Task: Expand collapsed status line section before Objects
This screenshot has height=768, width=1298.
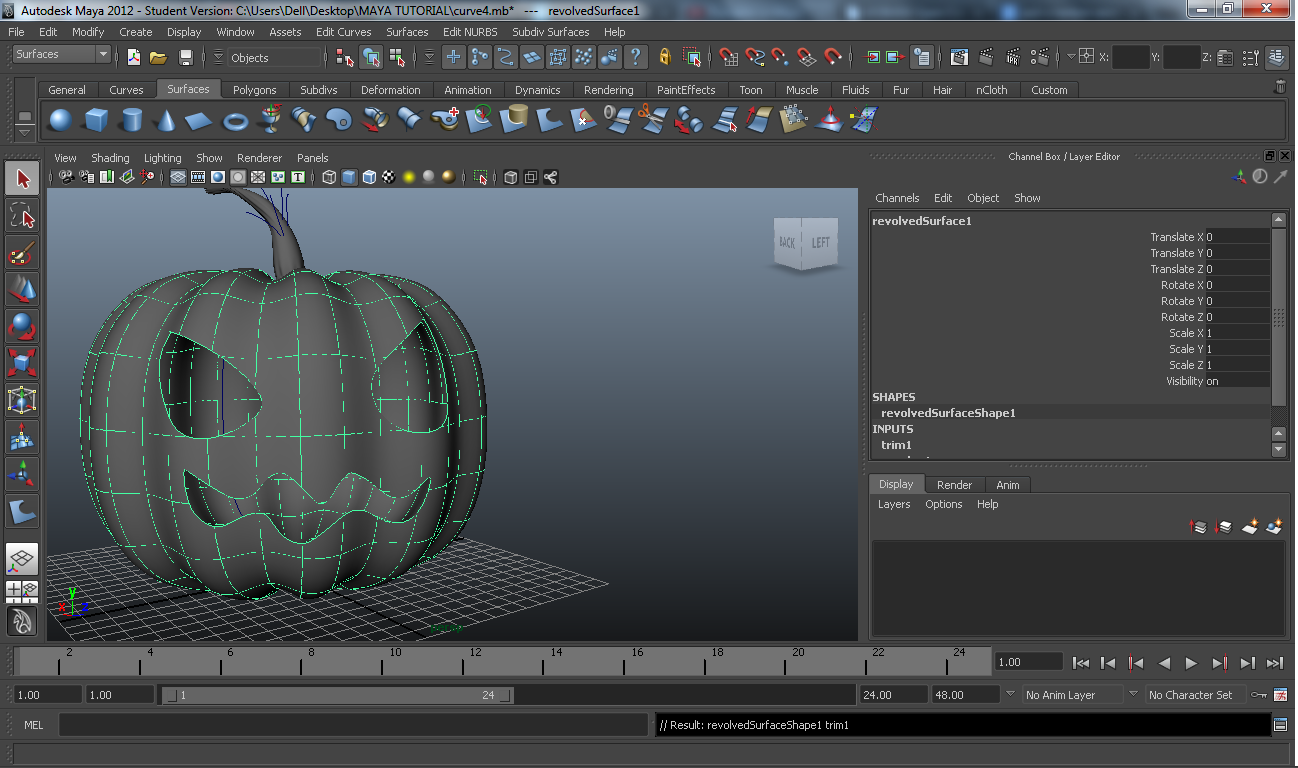Action: coord(218,57)
